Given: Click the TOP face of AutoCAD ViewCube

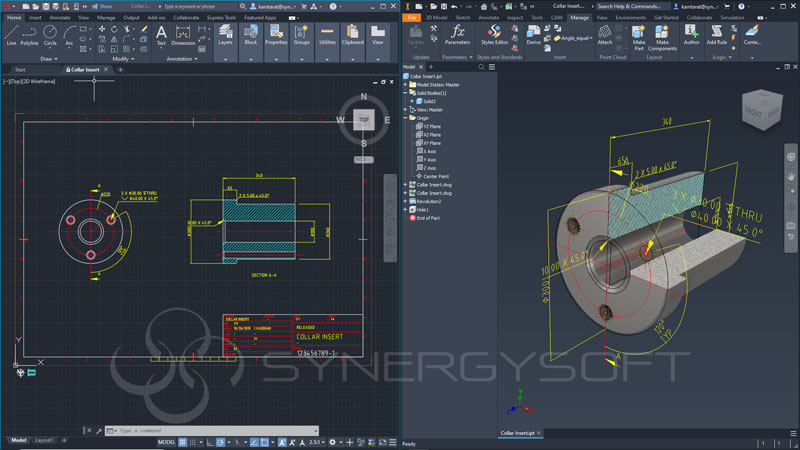Looking at the screenshot, I should pos(364,119).
